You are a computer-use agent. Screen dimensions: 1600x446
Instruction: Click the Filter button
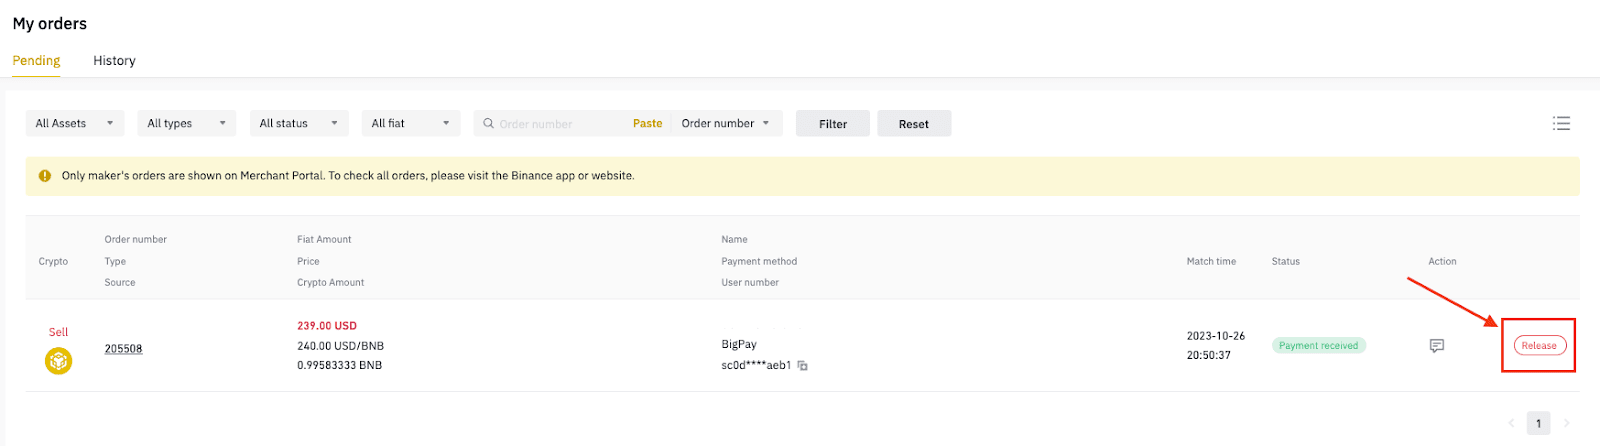point(833,124)
